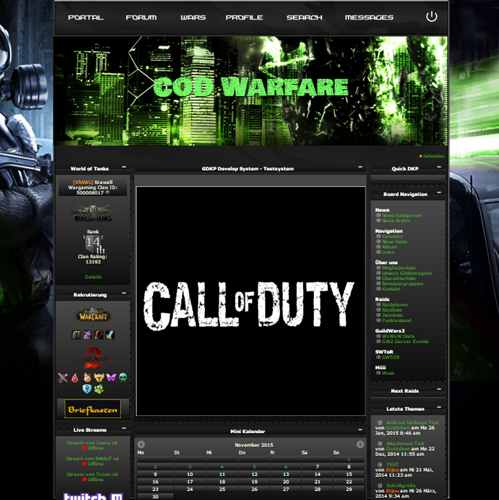This screenshot has width=499, height=500.
Task: Collapse the GDKP Develop System block
Action: (360, 167)
